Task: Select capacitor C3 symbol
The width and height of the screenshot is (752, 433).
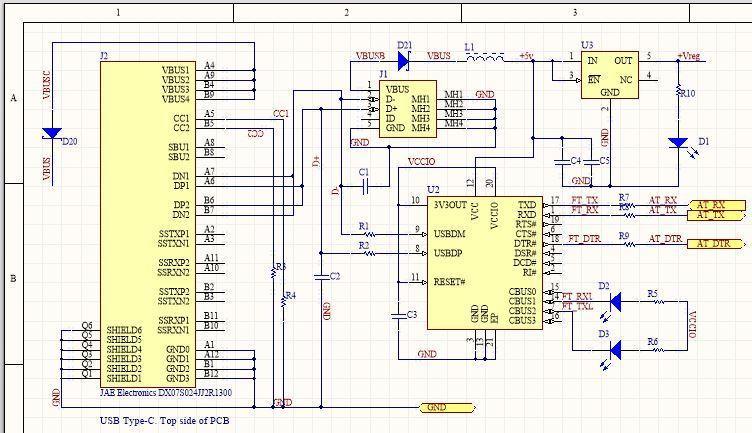Action: pyautogui.click(x=398, y=315)
